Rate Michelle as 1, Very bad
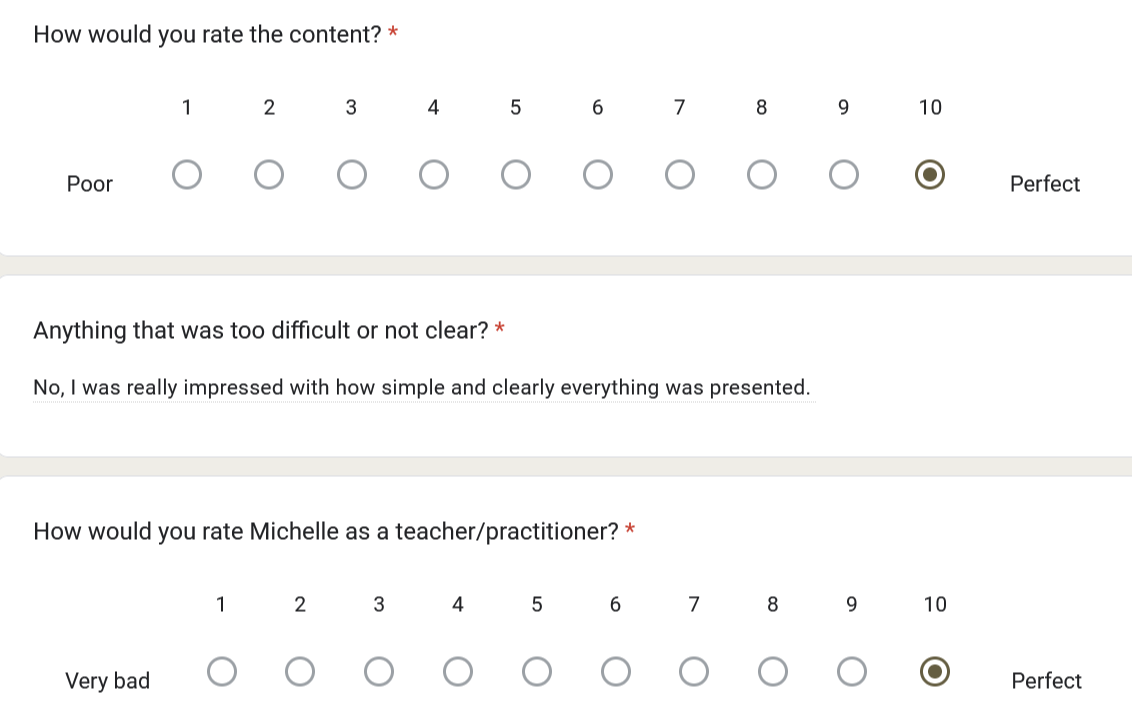This screenshot has width=1132, height=725. point(222,672)
